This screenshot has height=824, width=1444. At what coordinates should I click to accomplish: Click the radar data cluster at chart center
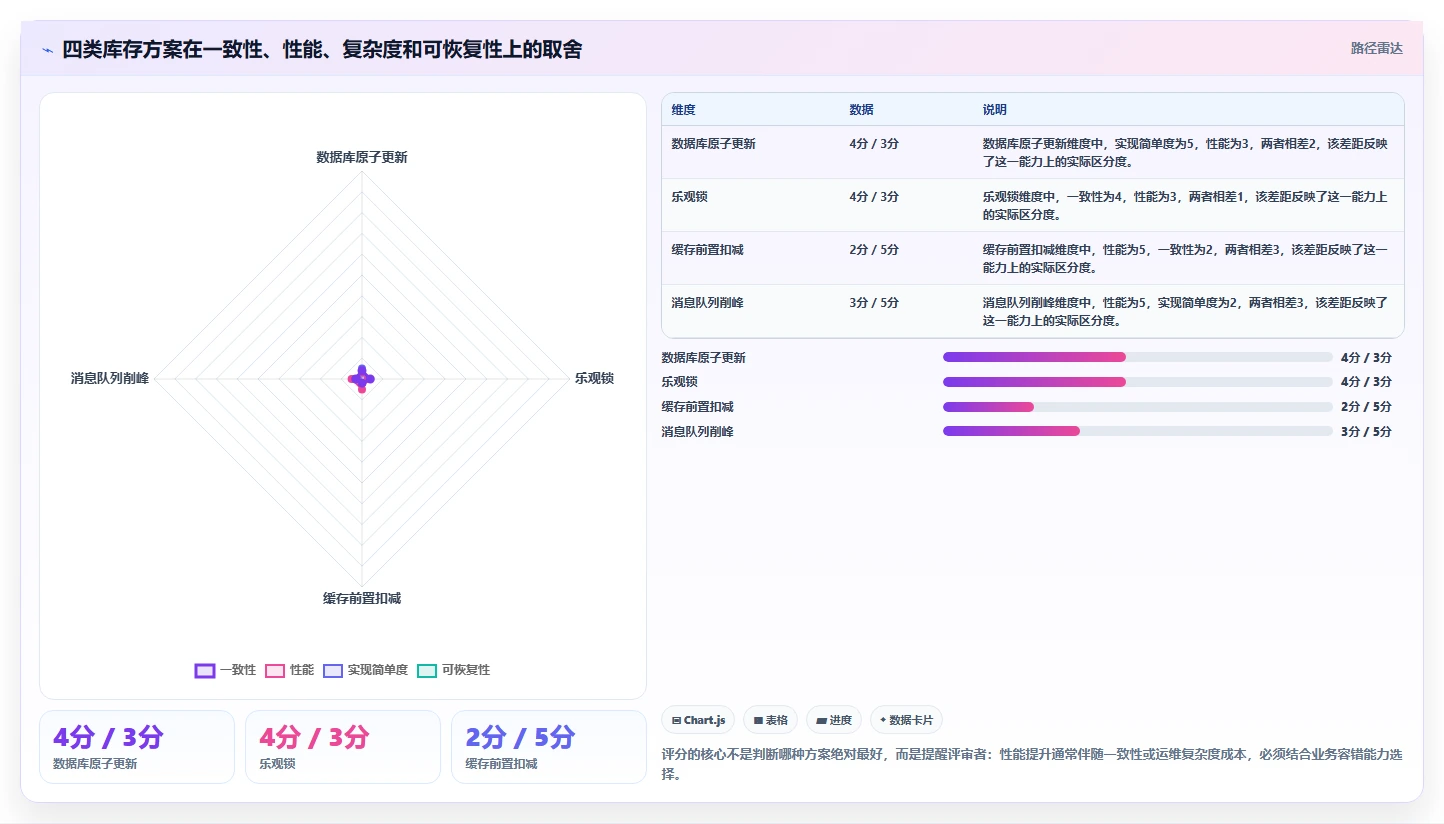[362, 378]
